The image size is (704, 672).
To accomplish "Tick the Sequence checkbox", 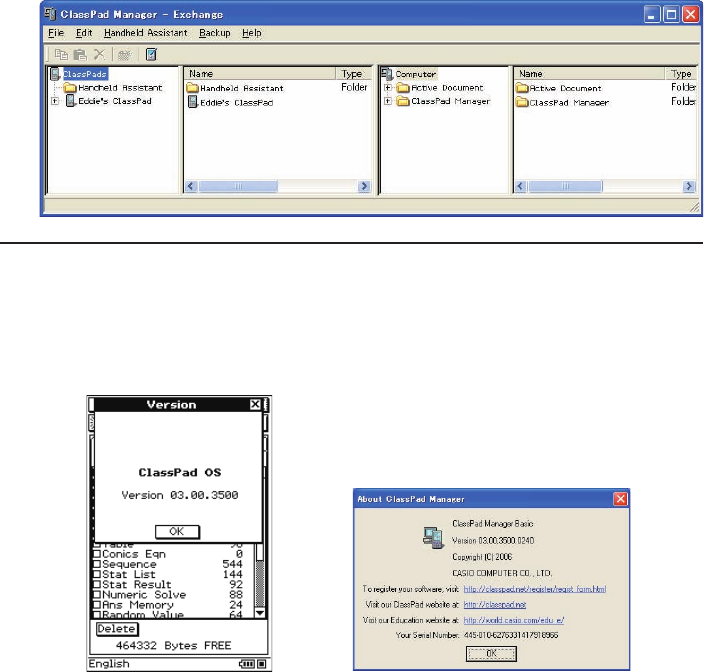I will (97, 564).
